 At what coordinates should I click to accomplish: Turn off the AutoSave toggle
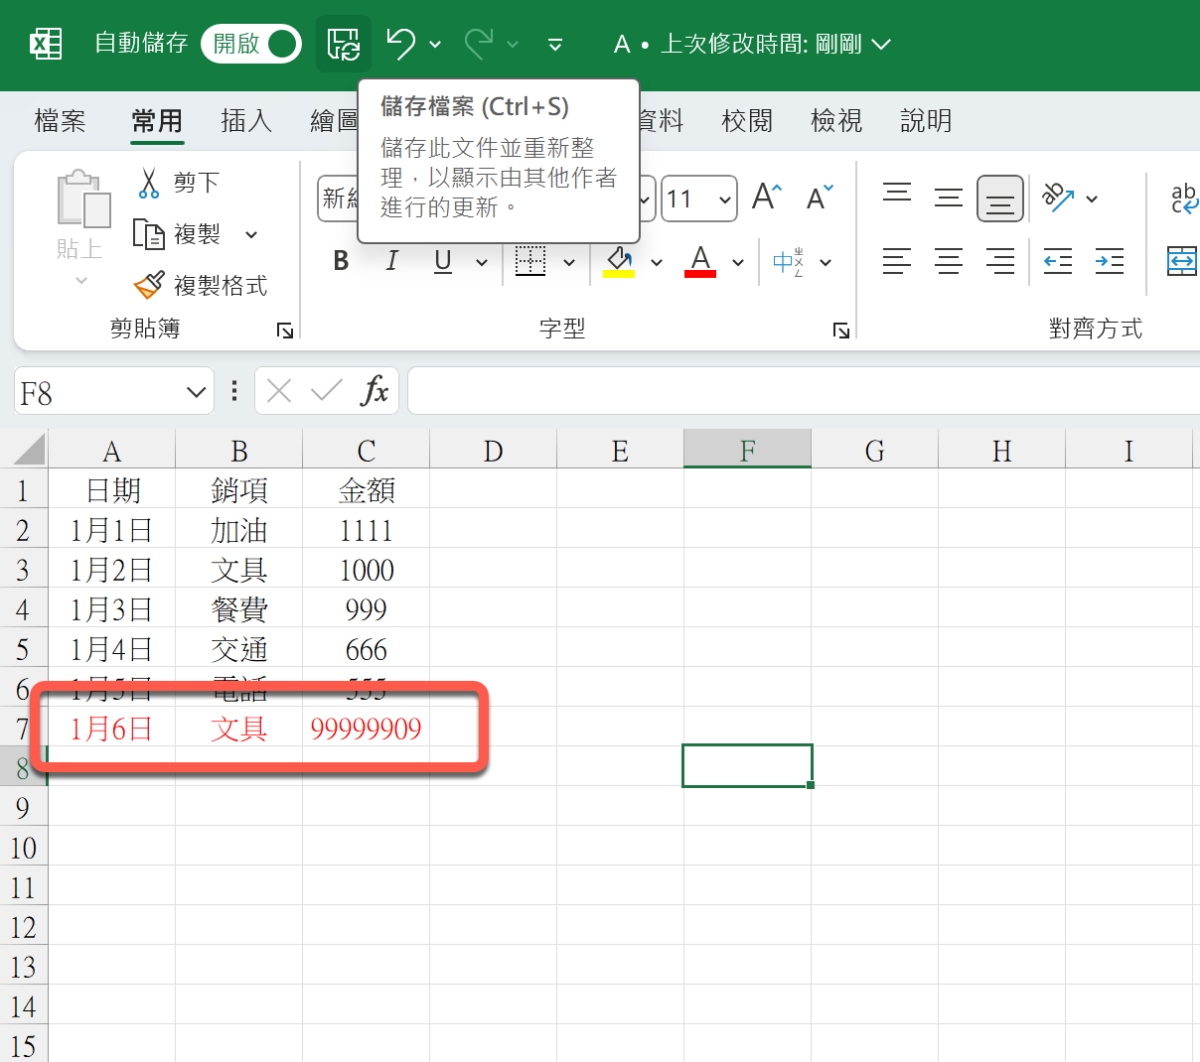(251, 44)
